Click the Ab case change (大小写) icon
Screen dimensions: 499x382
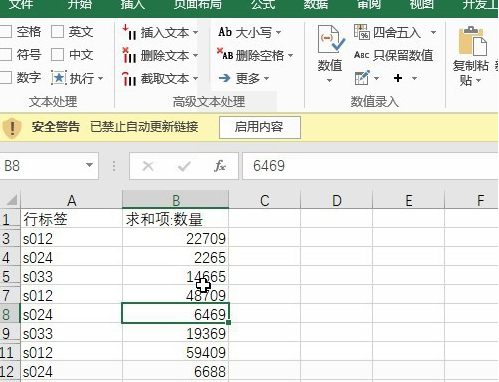coord(225,32)
